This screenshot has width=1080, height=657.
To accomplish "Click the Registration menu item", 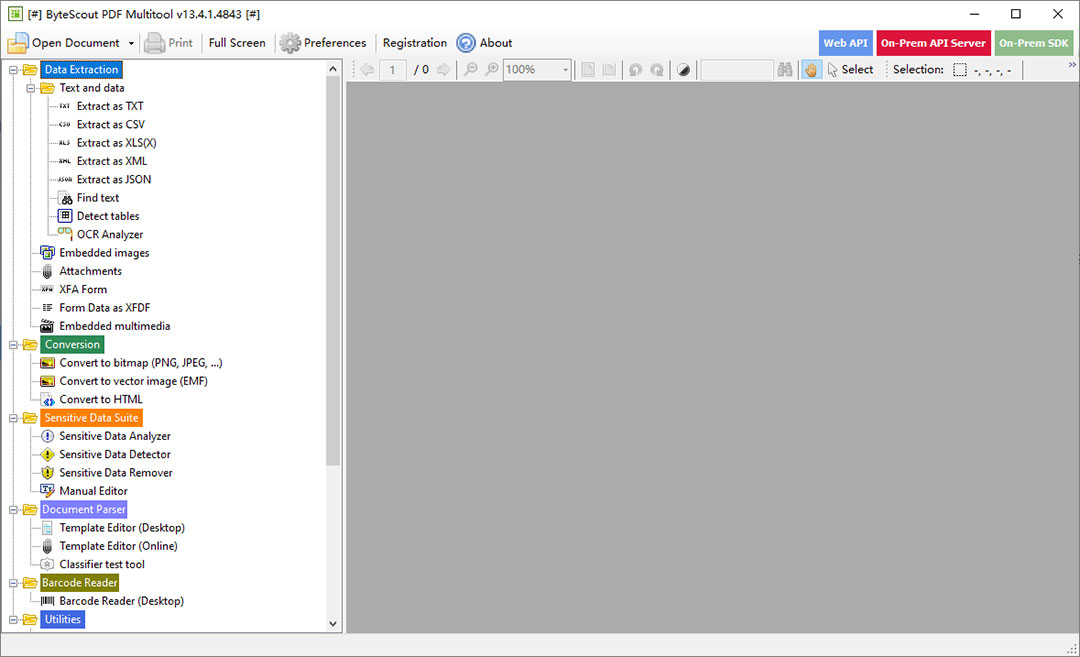I will (414, 43).
